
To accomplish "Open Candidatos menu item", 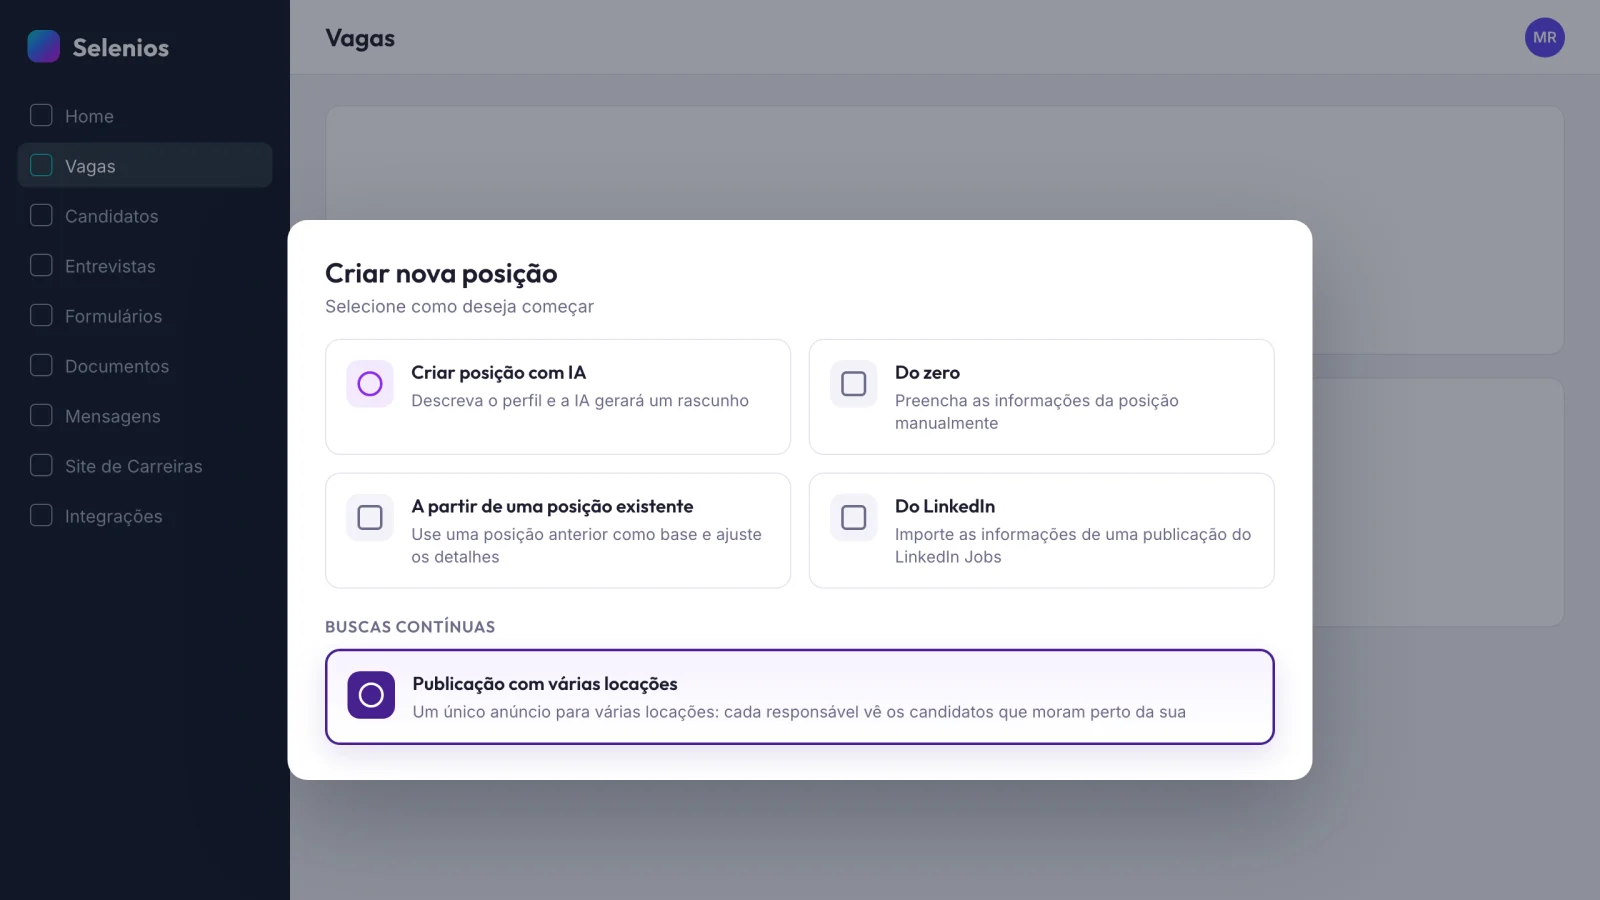I will [x=145, y=216].
